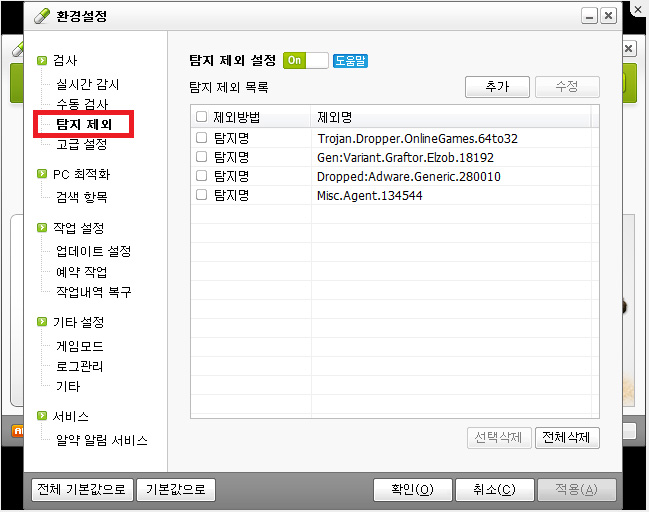Click the 전체 기본값으로 button
This screenshot has width=649, height=512.
coord(82,490)
